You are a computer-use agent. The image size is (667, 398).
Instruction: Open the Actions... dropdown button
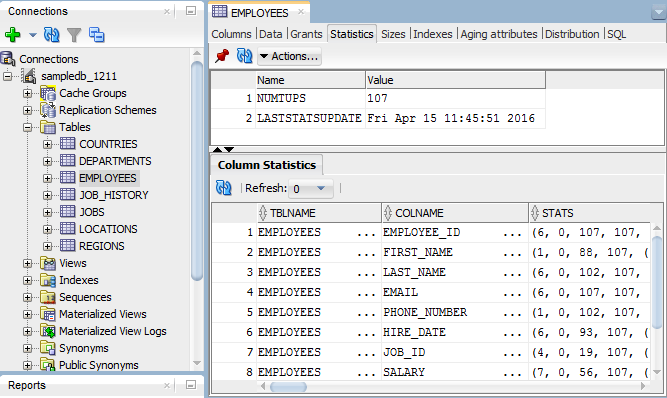289,56
